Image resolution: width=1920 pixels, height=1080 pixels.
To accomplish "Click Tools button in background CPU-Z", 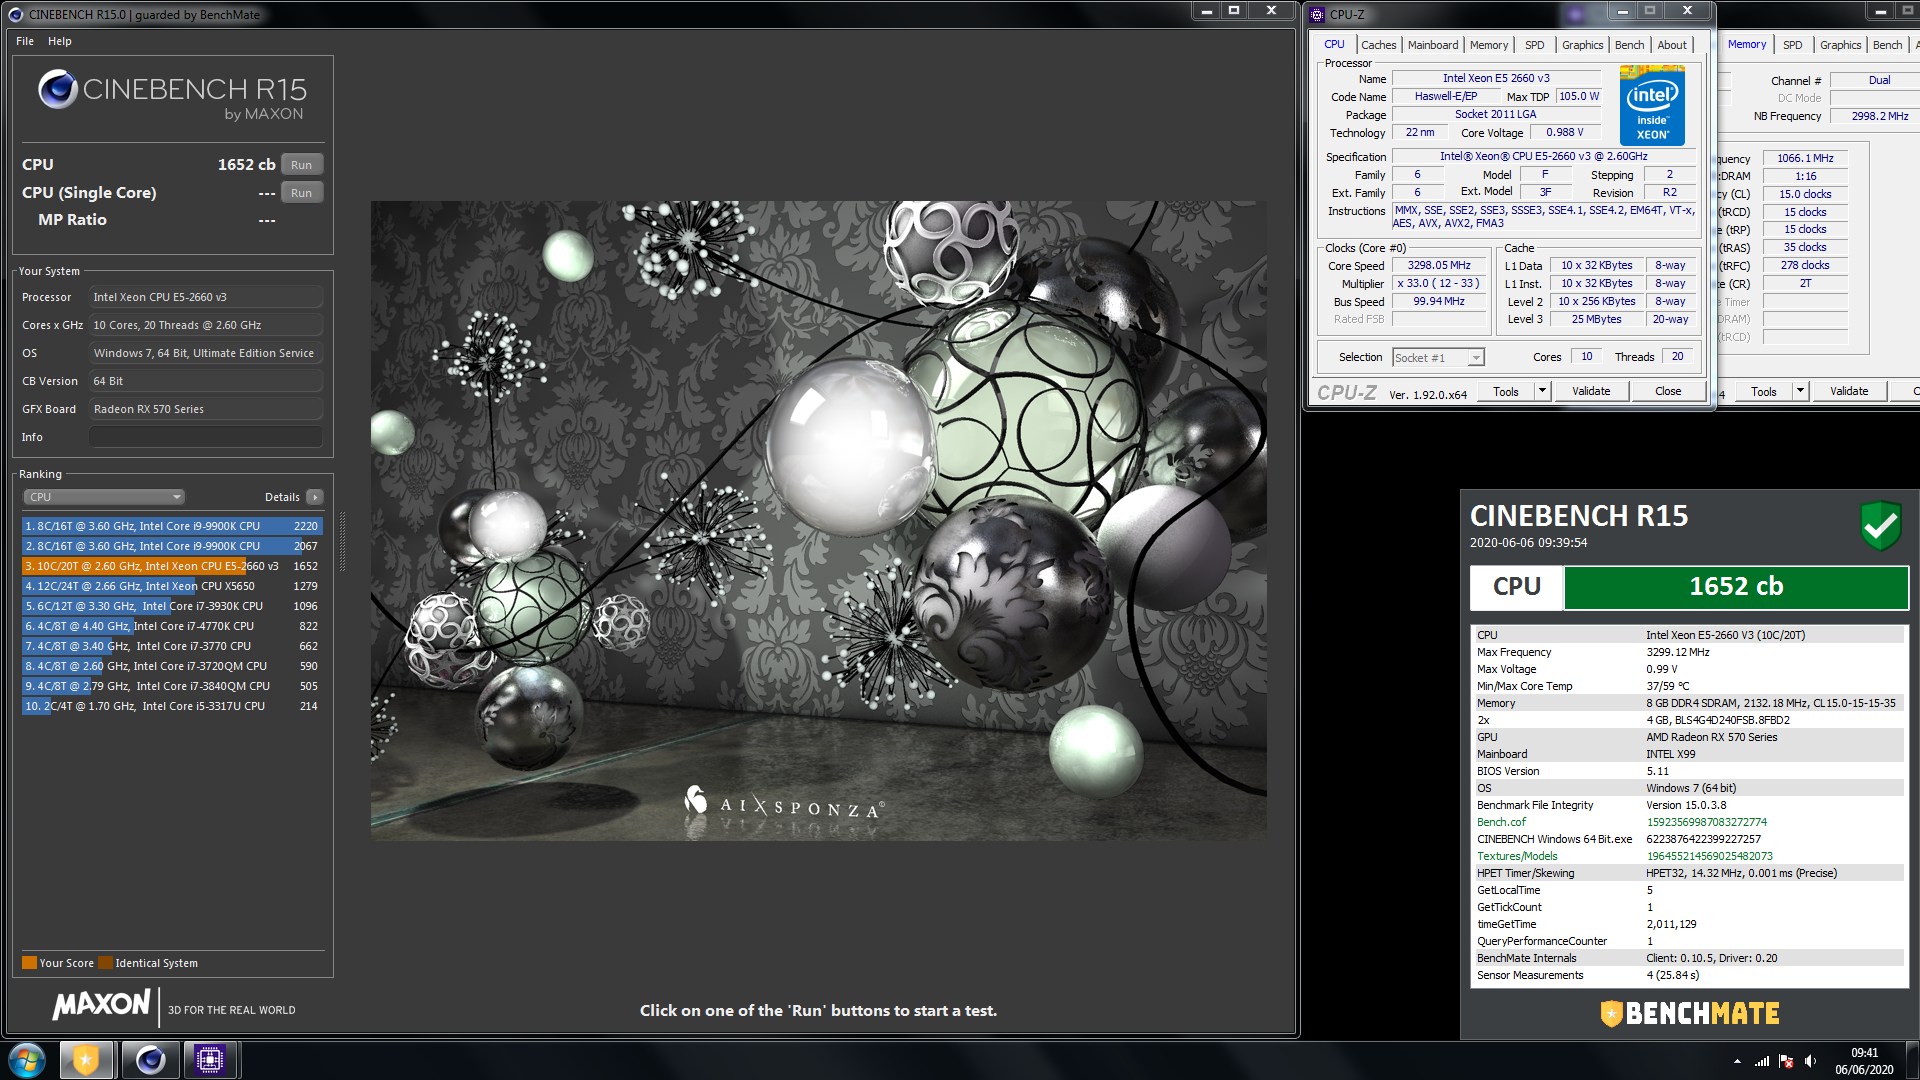I will pos(1764,392).
